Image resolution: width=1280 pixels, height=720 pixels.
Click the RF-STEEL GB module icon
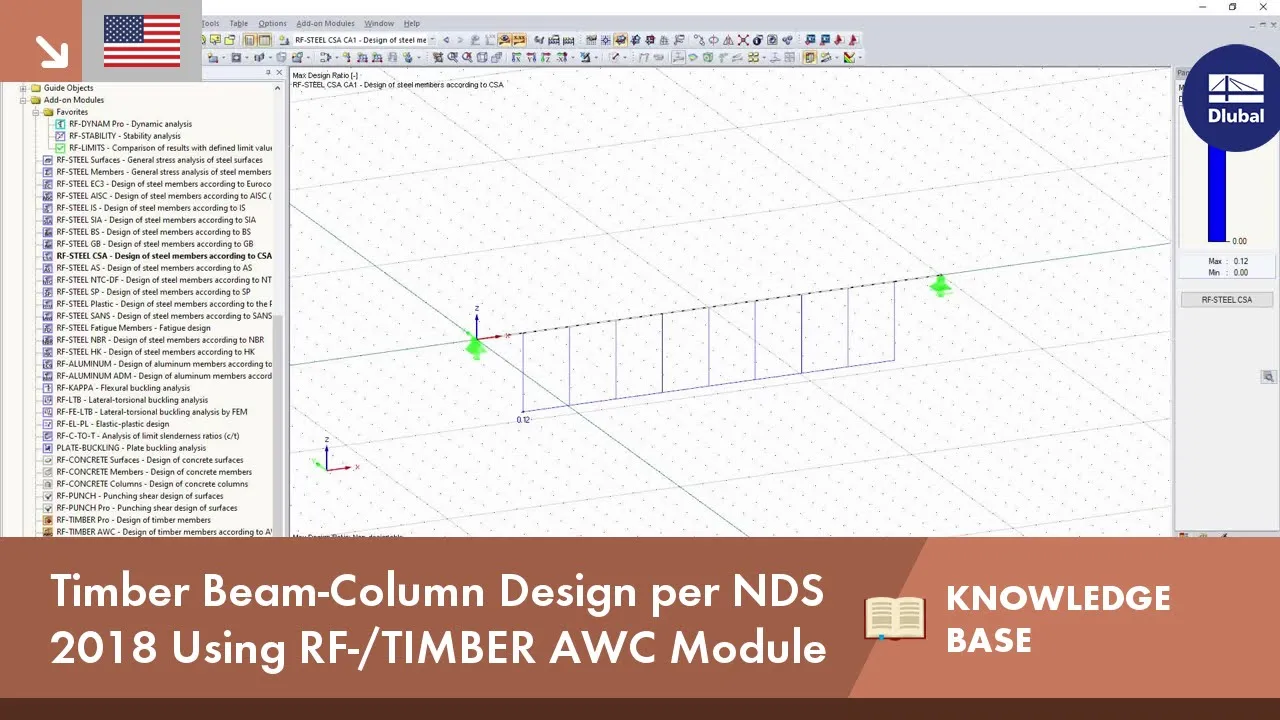pos(48,244)
